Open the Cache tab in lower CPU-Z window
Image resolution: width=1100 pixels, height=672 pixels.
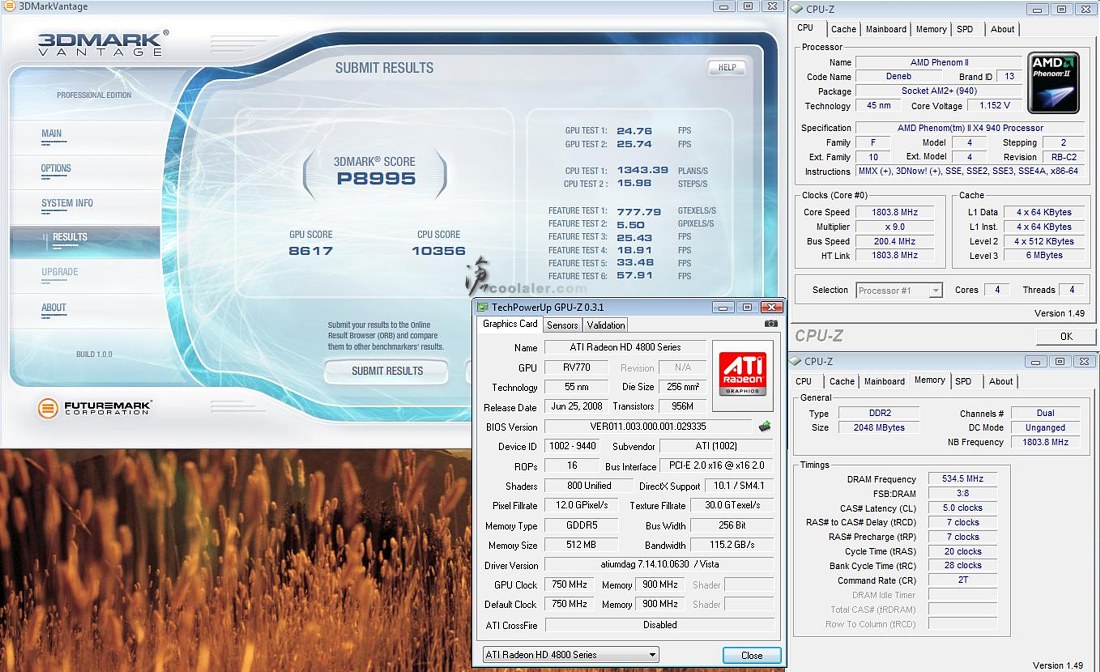point(842,382)
